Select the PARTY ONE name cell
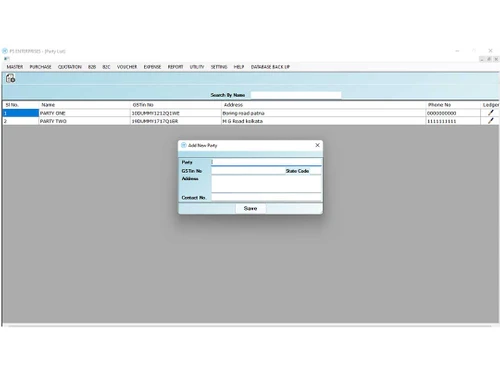Image resolution: width=500 pixels, height=375 pixels. tap(84, 113)
